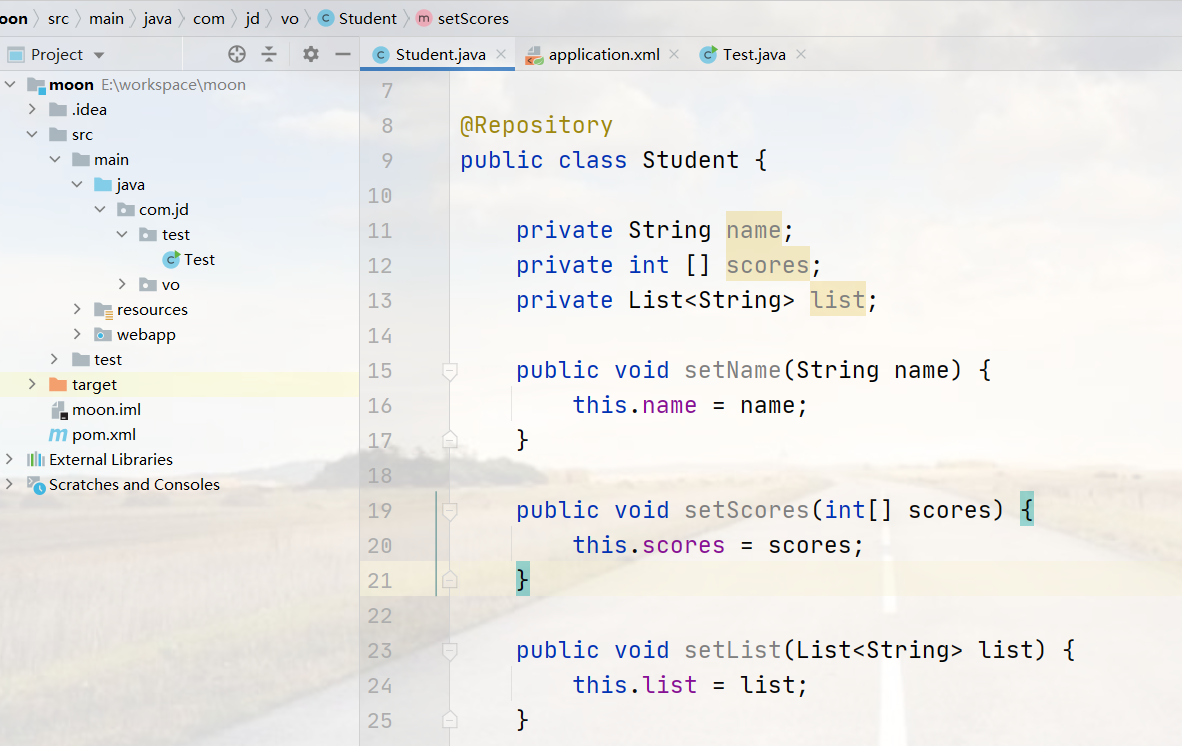Collapse the src folder
The image size is (1182, 746).
point(32,134)
